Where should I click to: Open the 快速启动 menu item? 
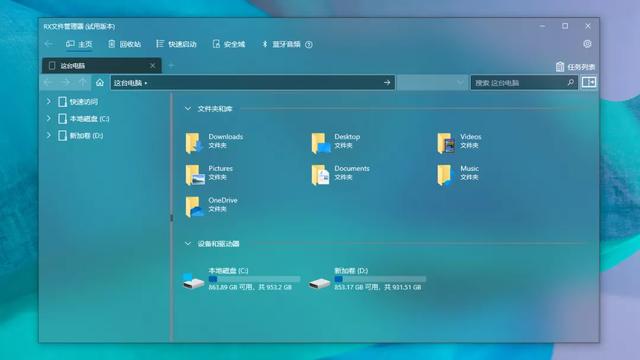(176, 44)
